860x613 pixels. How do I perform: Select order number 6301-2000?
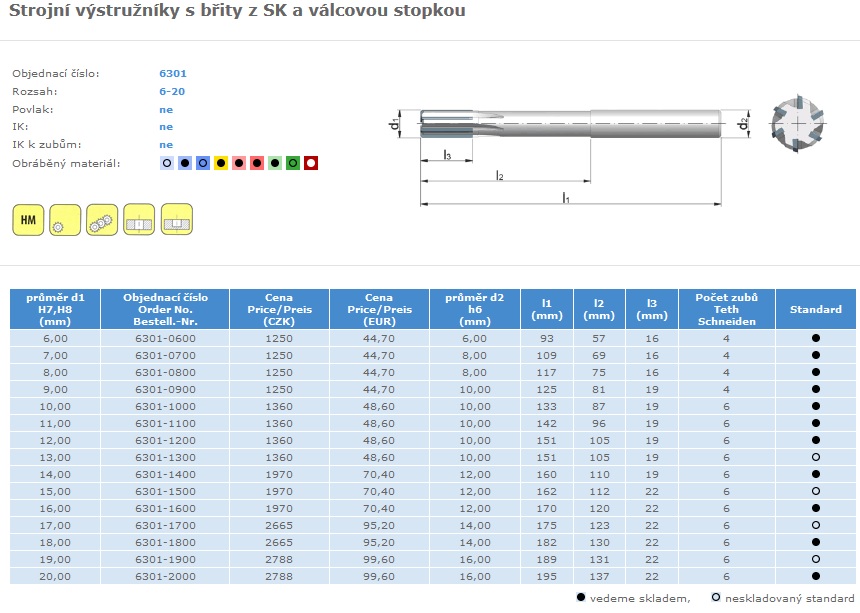165,576
